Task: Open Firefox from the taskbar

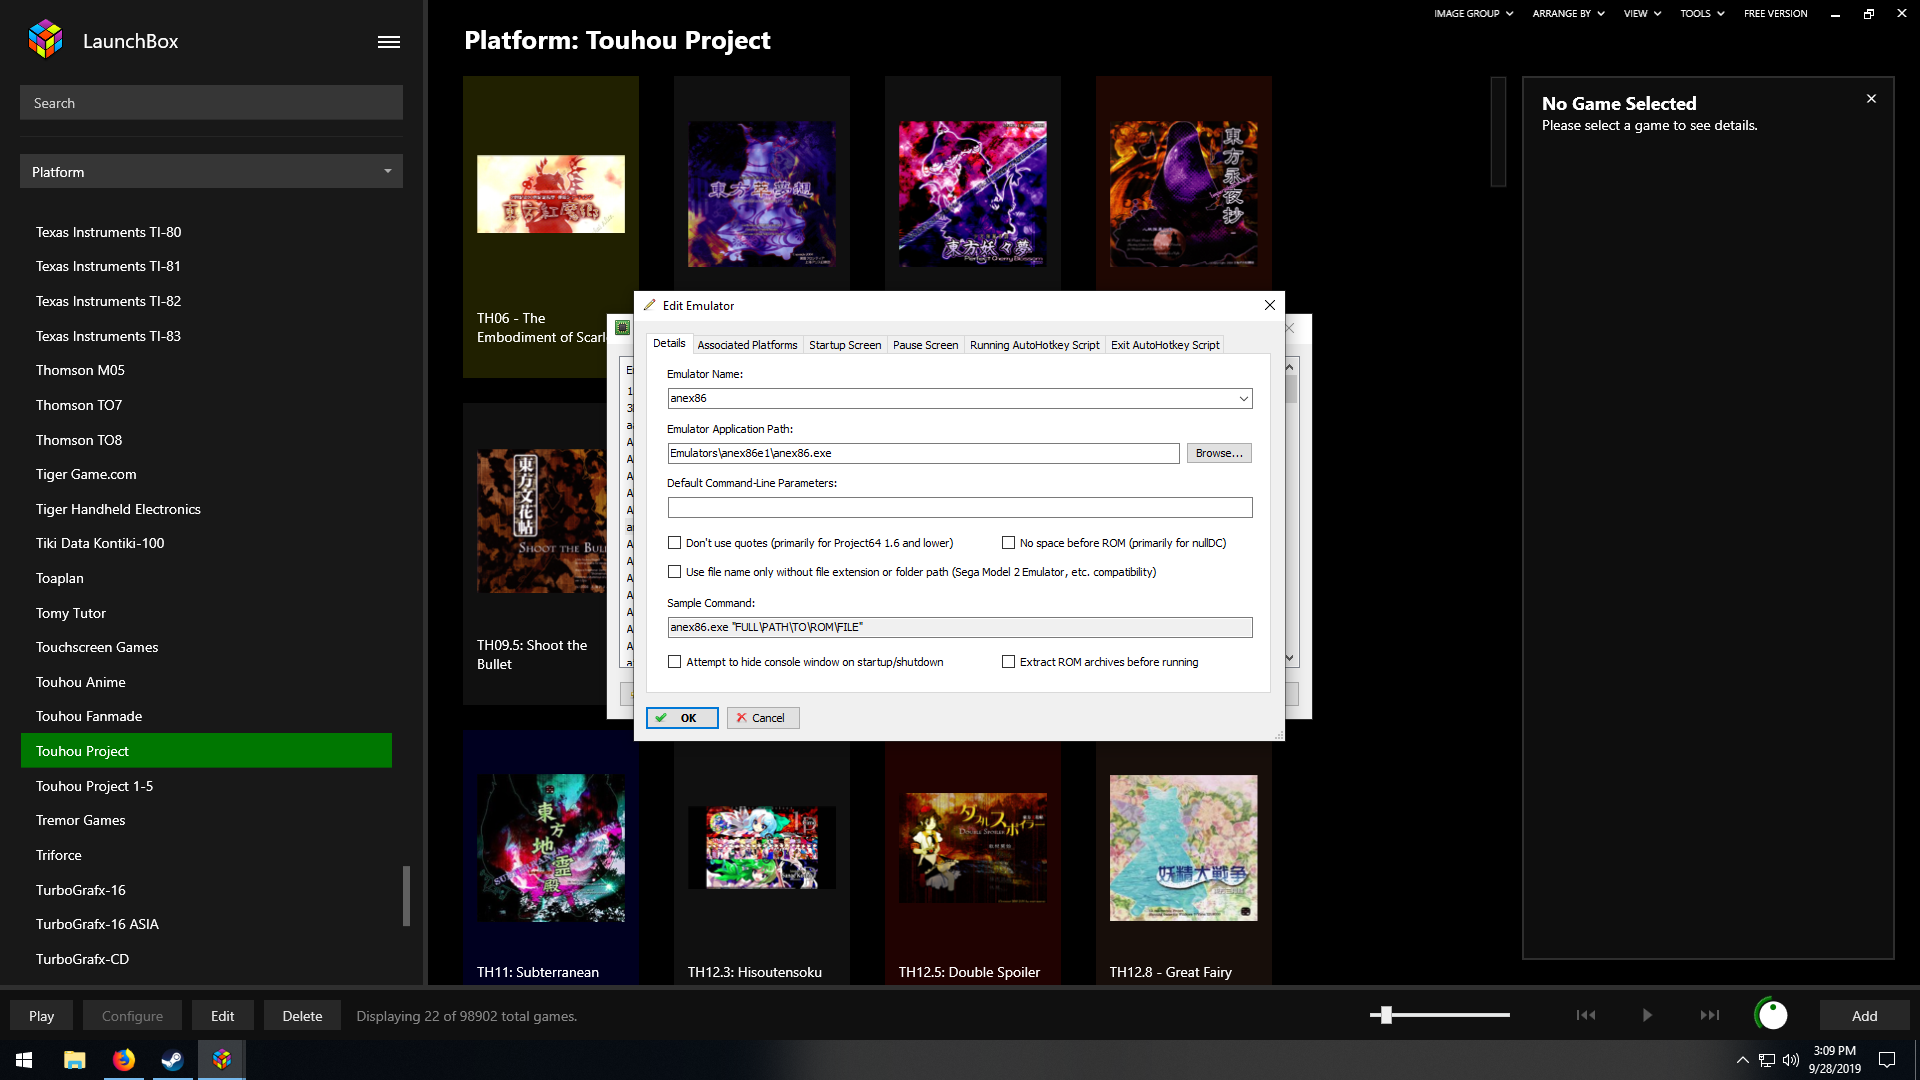Action: (x=124, y=1060)
